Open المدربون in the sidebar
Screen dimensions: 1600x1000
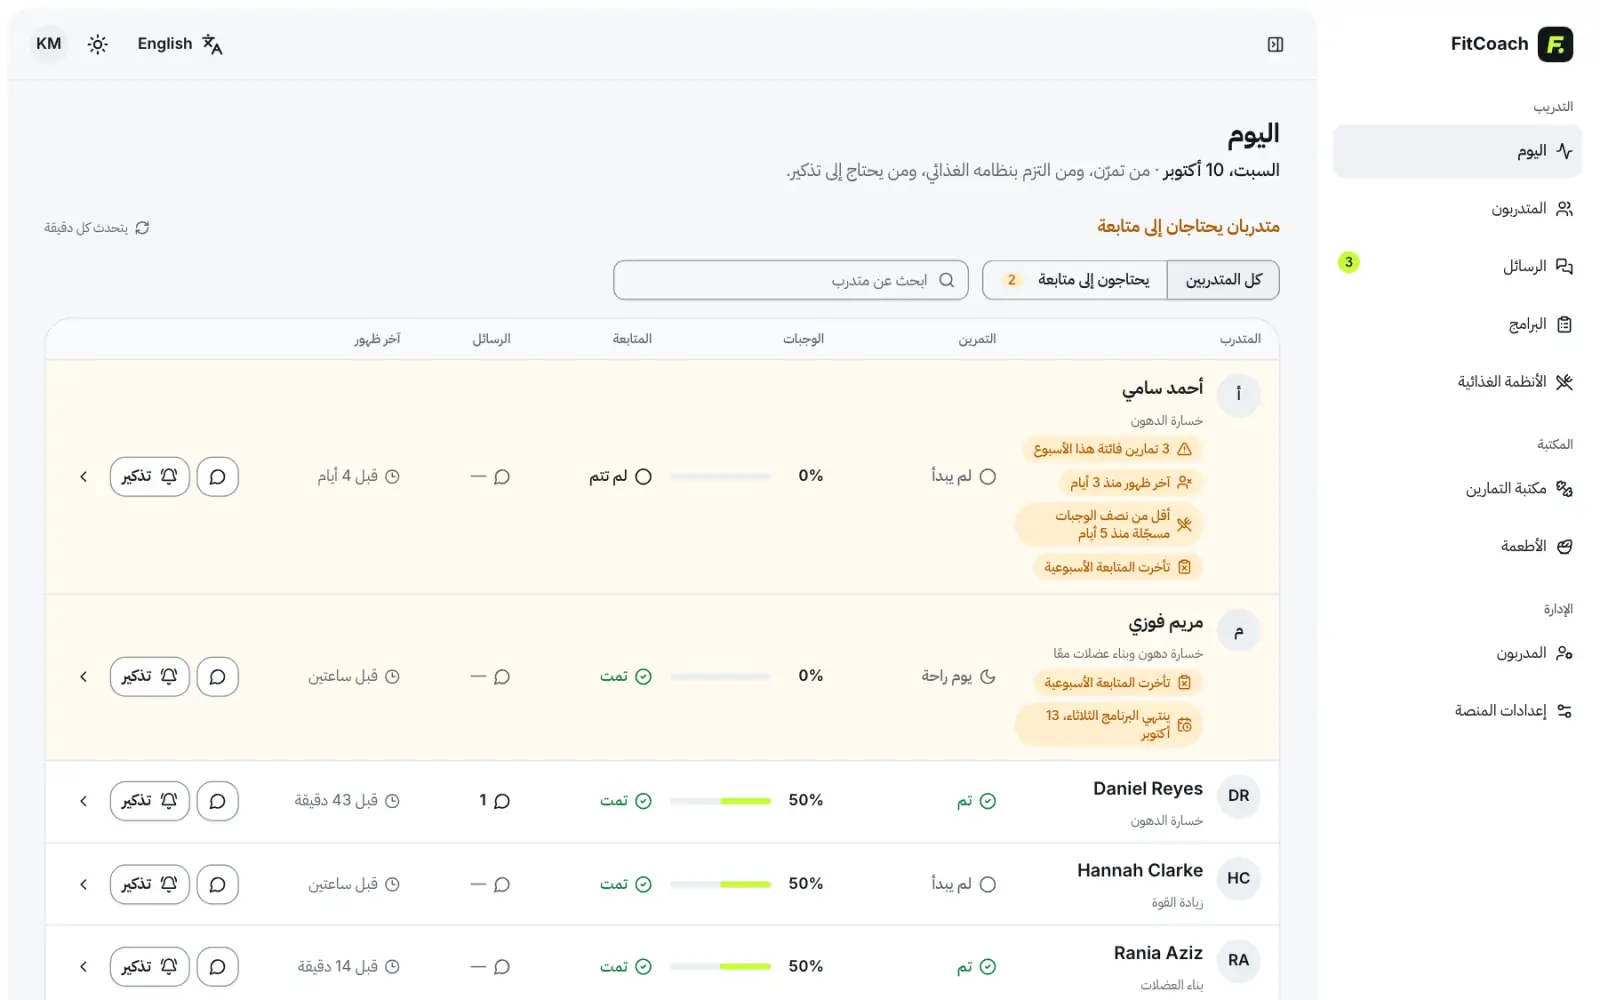click(x=1457, y=653)
